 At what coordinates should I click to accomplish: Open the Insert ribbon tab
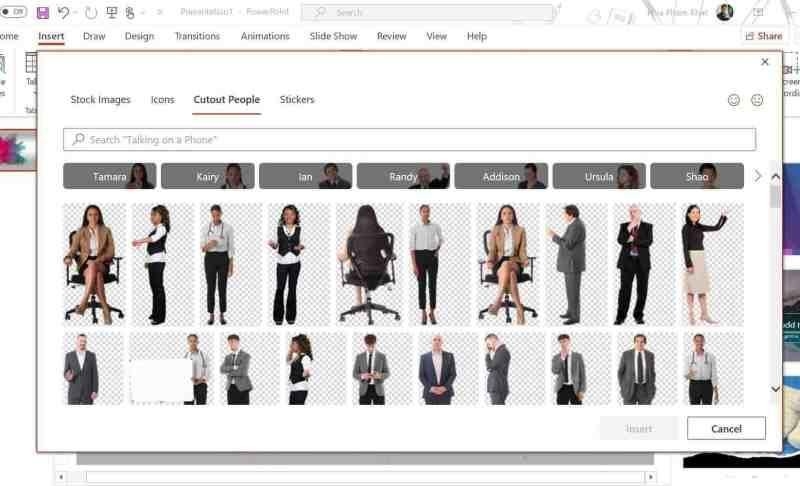coord(51,36)
